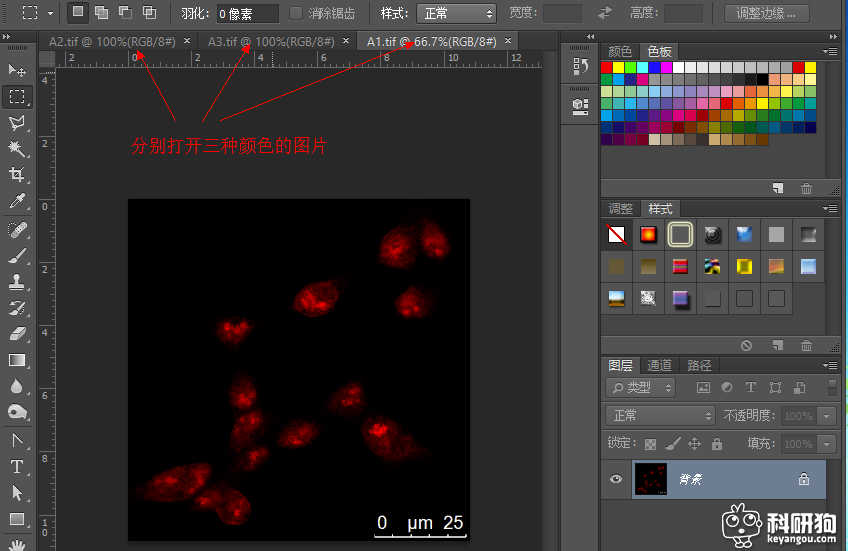Switch to the 通道 channels tab
848x551 pixels.
659,365
